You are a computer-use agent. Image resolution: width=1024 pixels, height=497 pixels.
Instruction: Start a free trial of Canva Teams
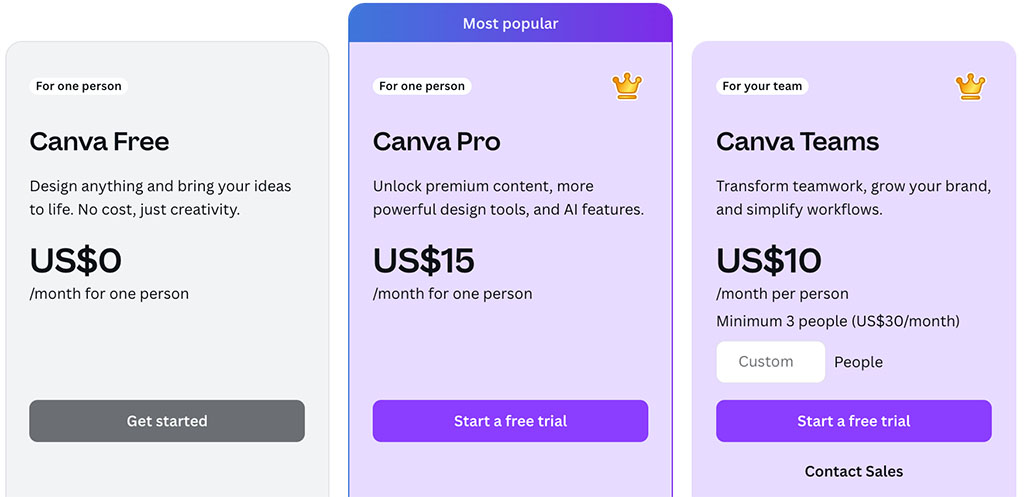[853, 421]
